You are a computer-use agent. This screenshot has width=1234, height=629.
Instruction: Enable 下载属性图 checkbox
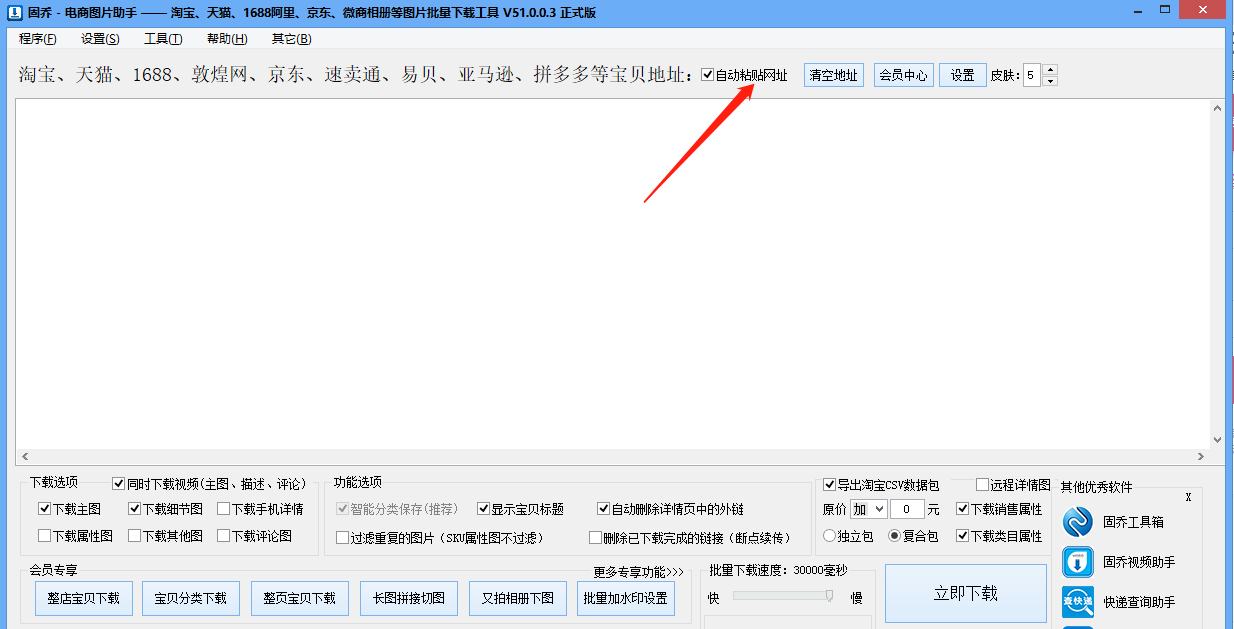[x=44, y=536]
